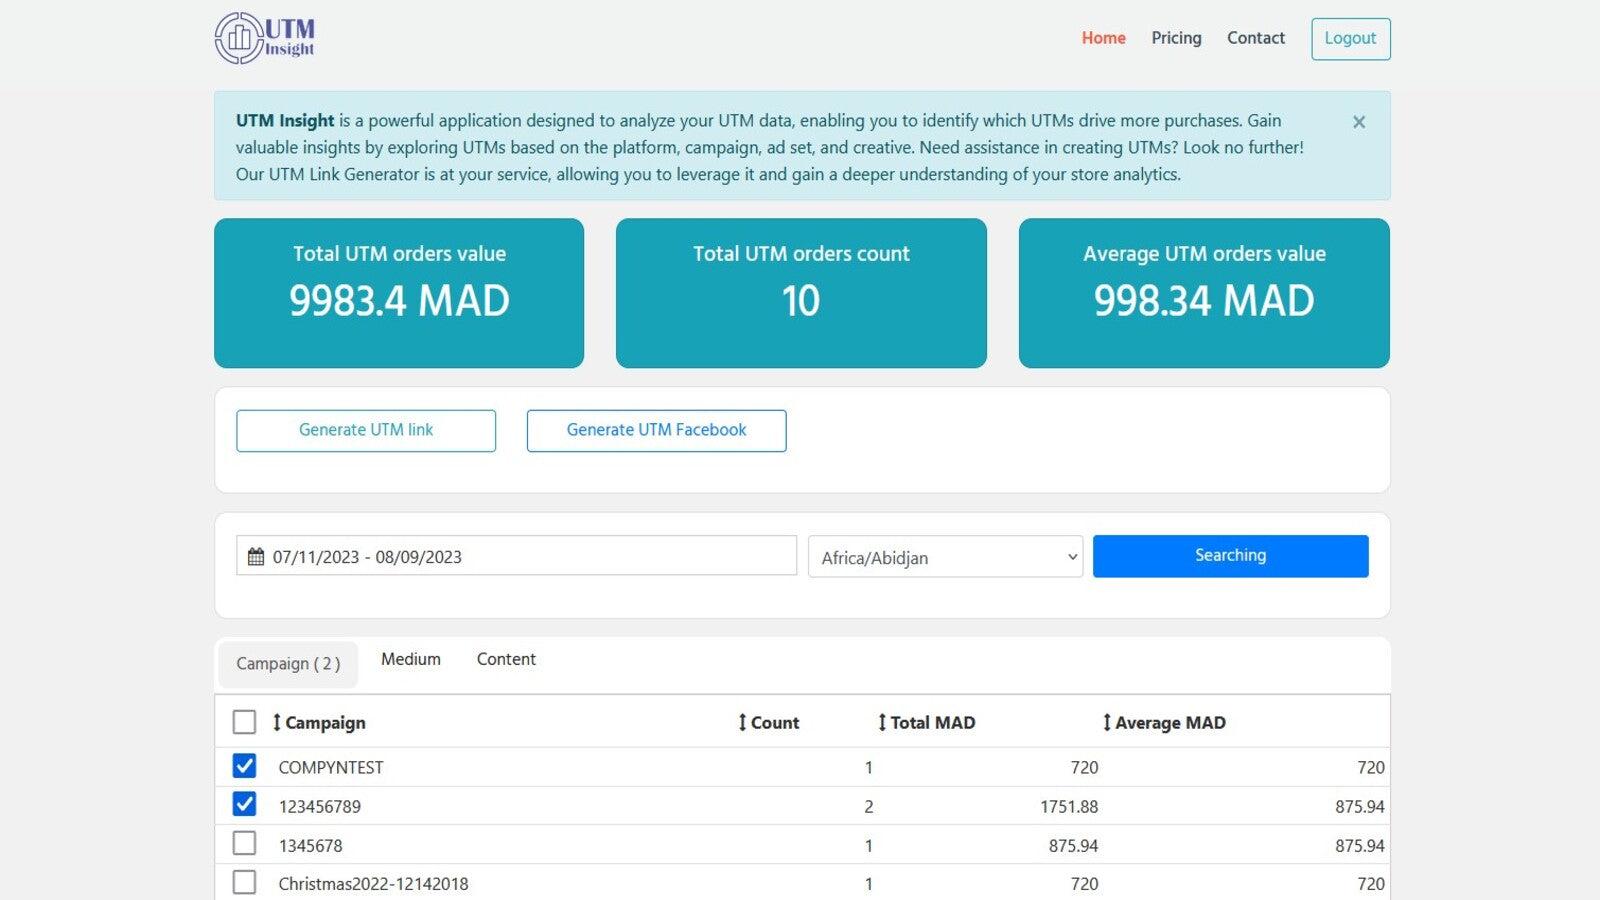1600x900 pixels.
Task: Open the Generate UTM link dialog
Action: pyautogui.click(x=365, y=430)
